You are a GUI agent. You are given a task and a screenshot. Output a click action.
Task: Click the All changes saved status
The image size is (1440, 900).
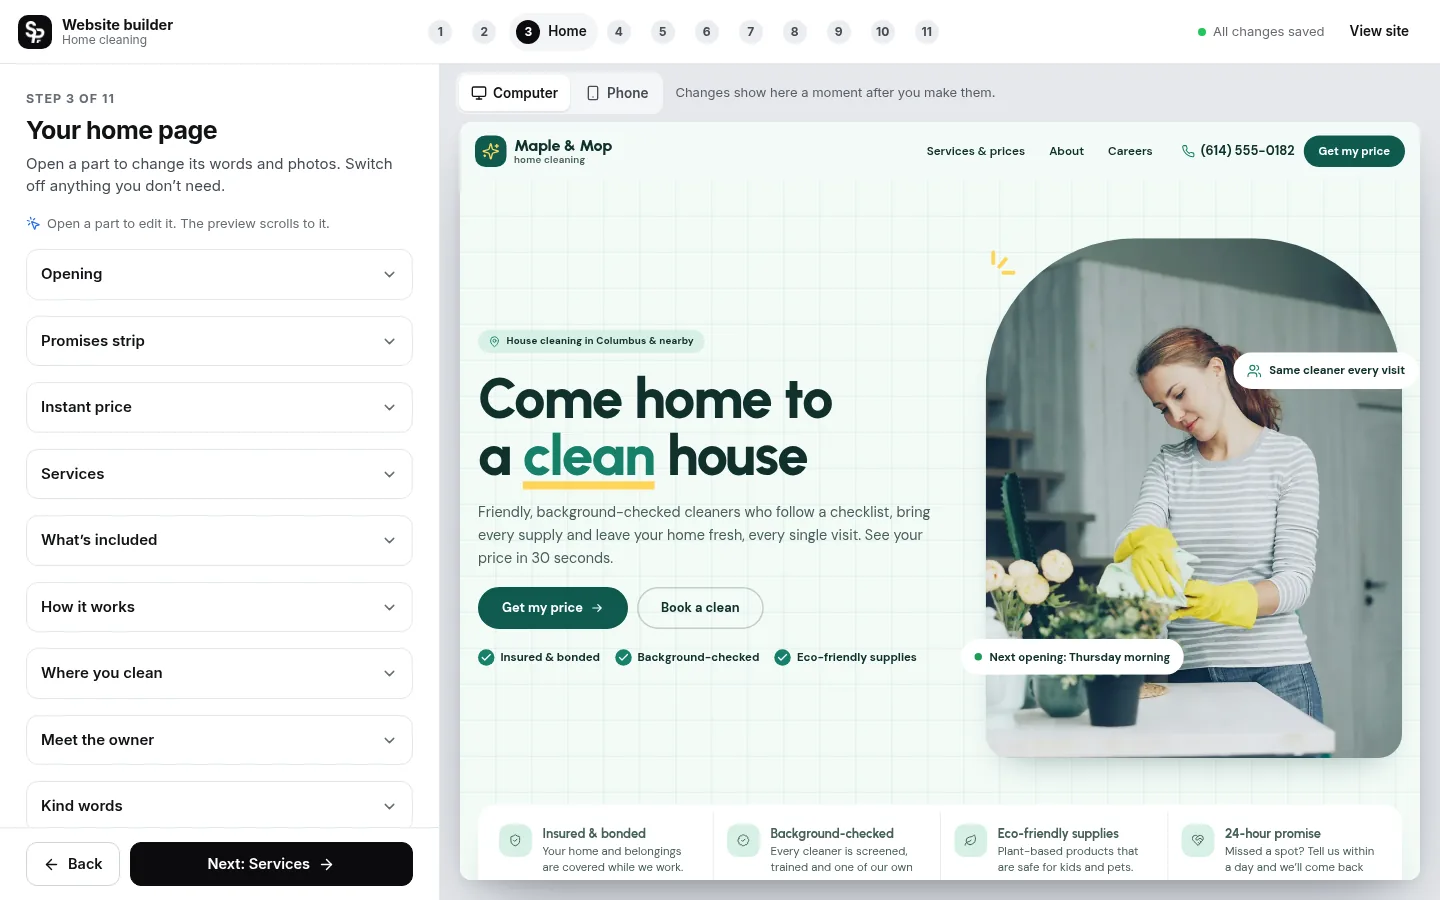tap(1261, 32)
